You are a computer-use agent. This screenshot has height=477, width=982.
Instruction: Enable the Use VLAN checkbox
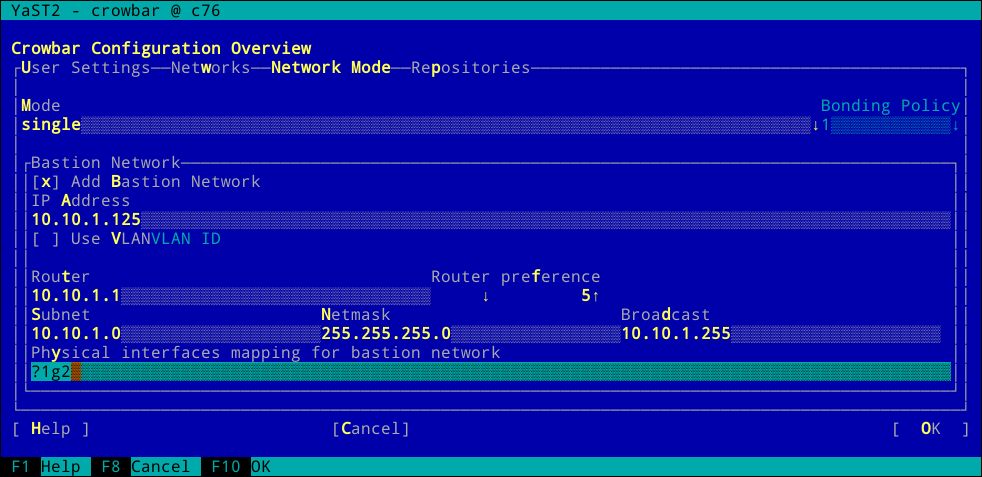(46, 239)
